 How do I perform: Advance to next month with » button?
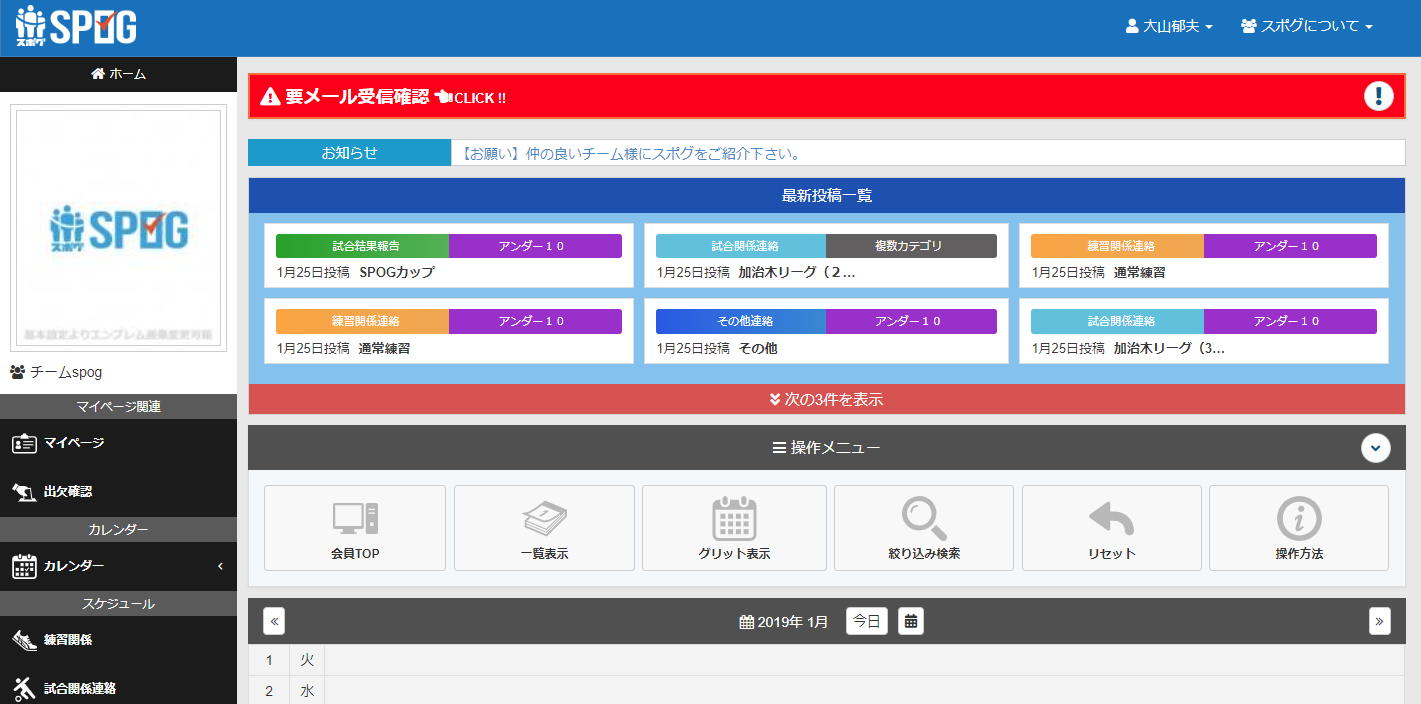(1379, 621)
